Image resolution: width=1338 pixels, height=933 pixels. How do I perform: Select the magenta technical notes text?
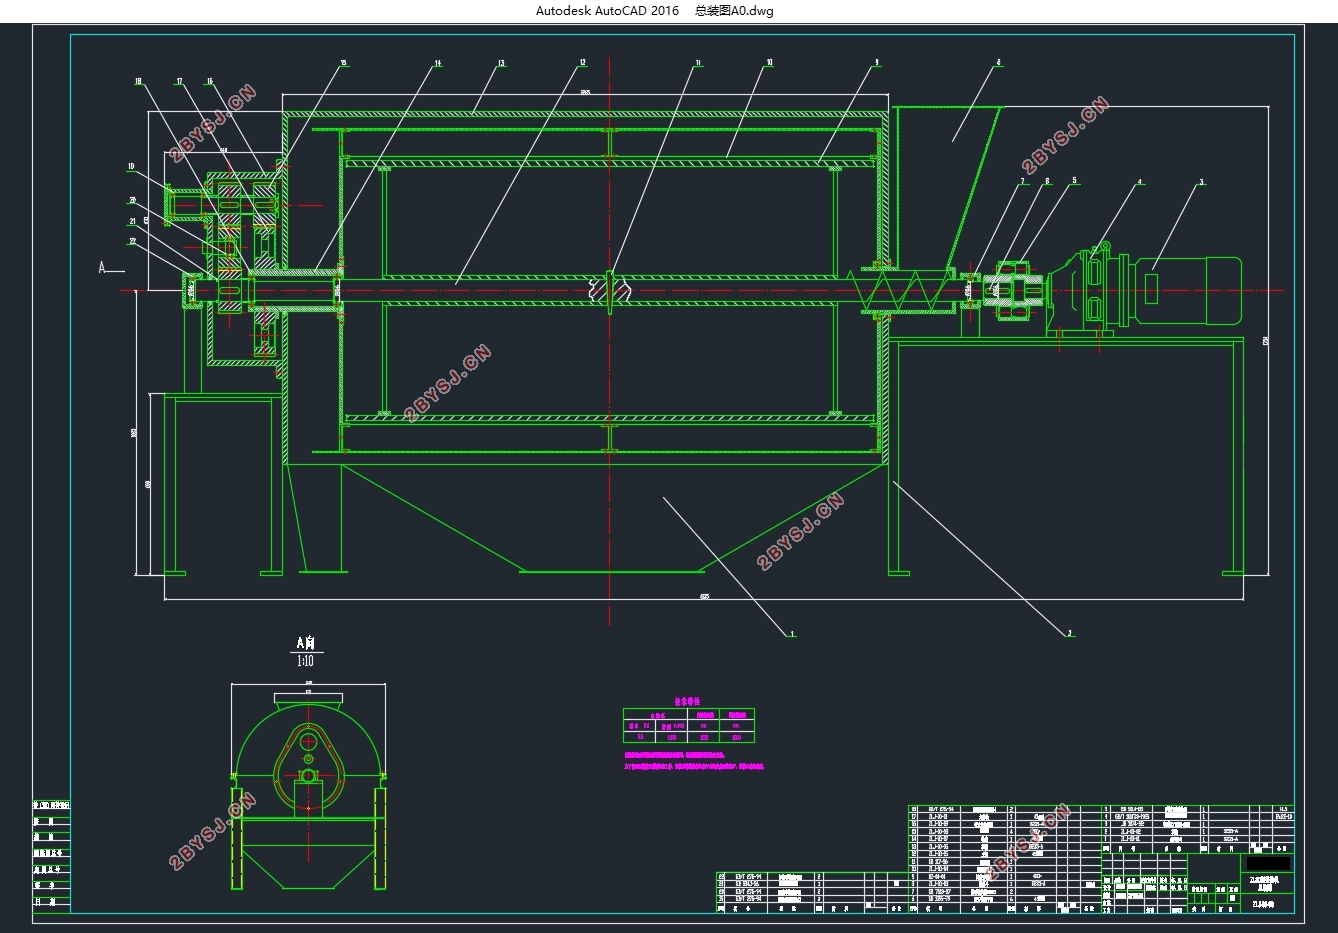click(693, 761)
